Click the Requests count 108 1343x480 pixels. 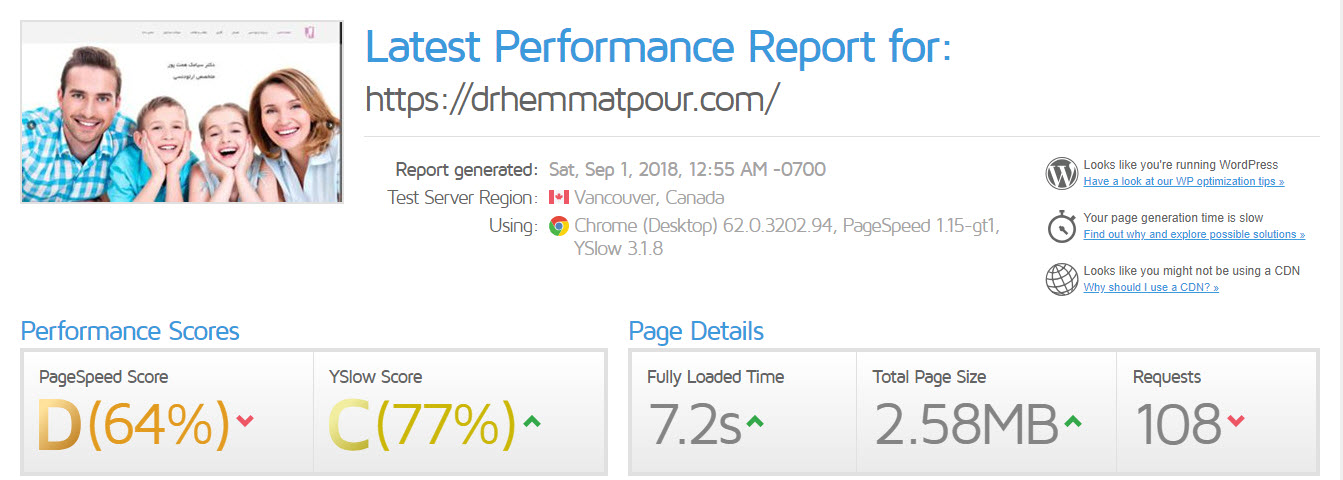click(x=1177, y=425)
